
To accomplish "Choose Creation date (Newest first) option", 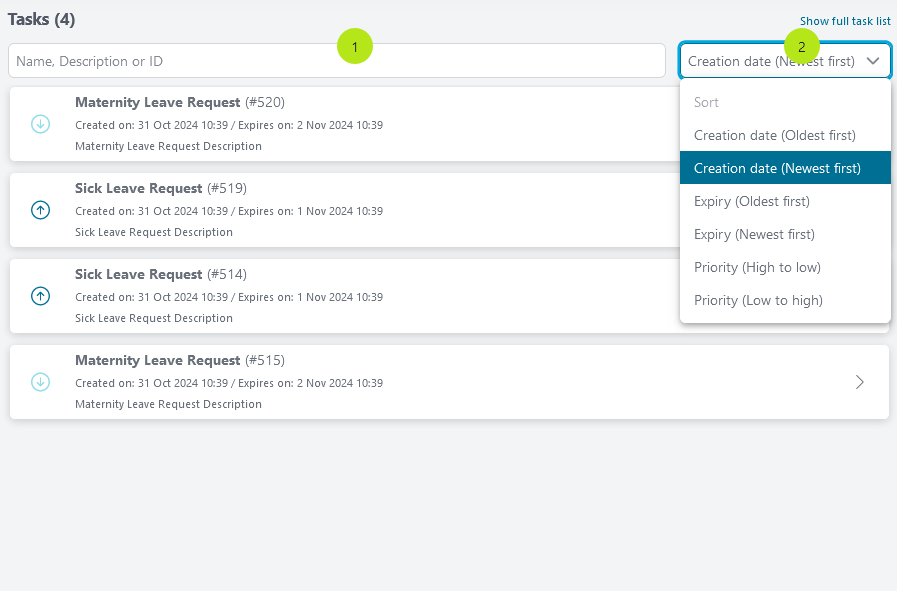I will (x=785, y=168).
